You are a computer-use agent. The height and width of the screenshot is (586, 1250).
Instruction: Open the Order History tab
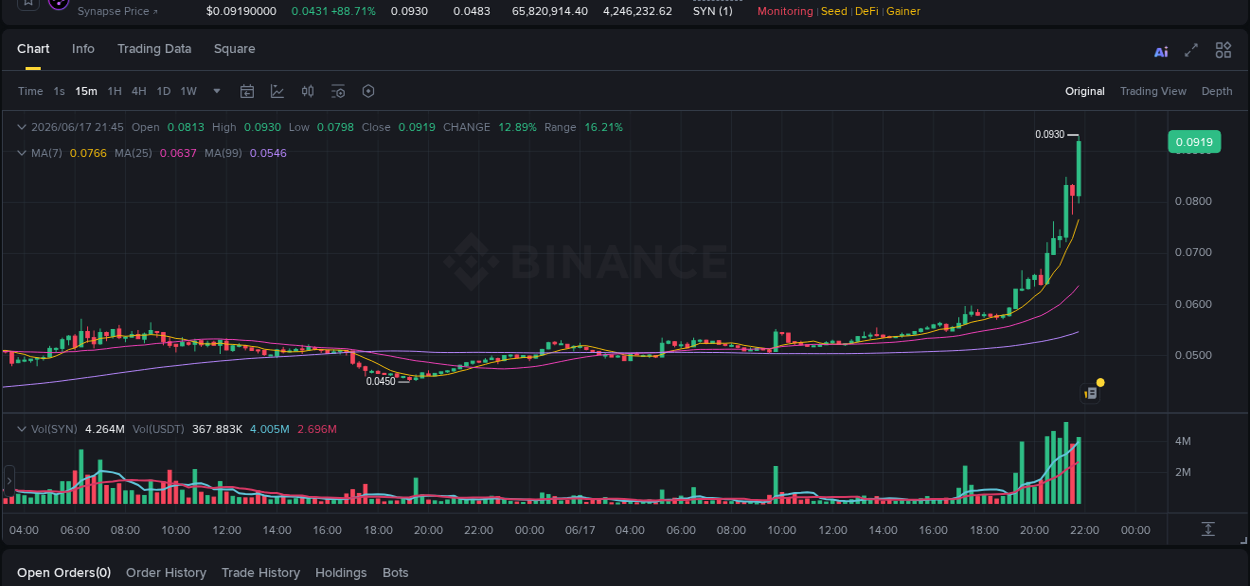[x=166, y=573]
